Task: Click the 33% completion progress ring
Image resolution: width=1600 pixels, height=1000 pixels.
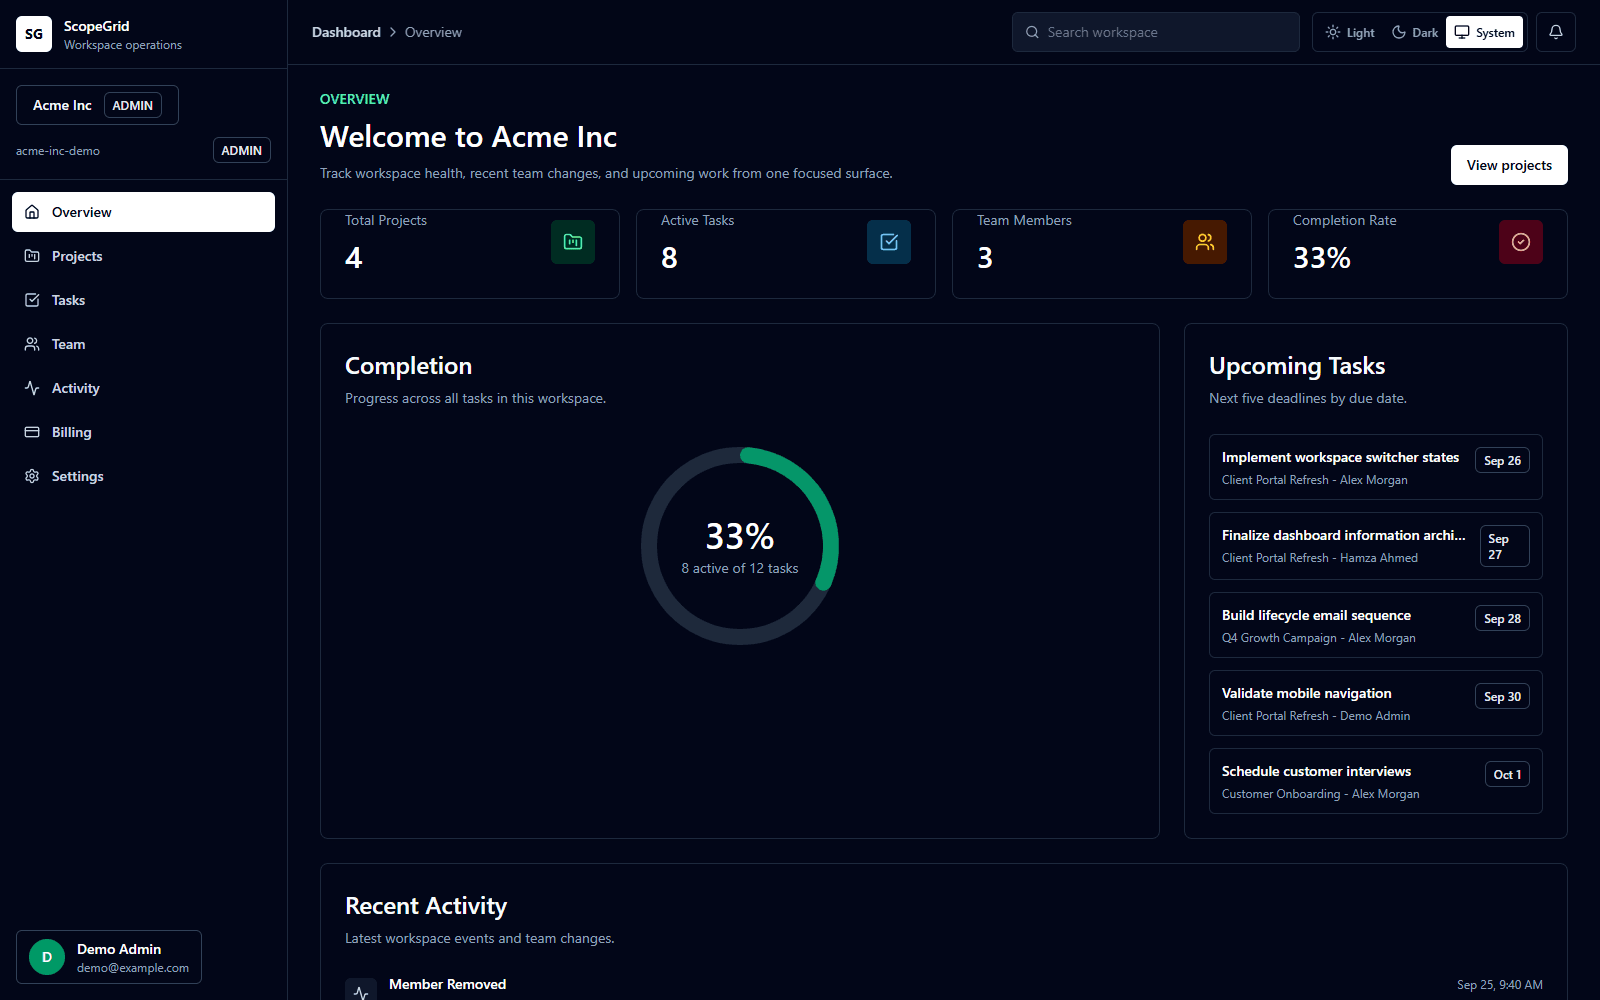Action: point(740,546)
